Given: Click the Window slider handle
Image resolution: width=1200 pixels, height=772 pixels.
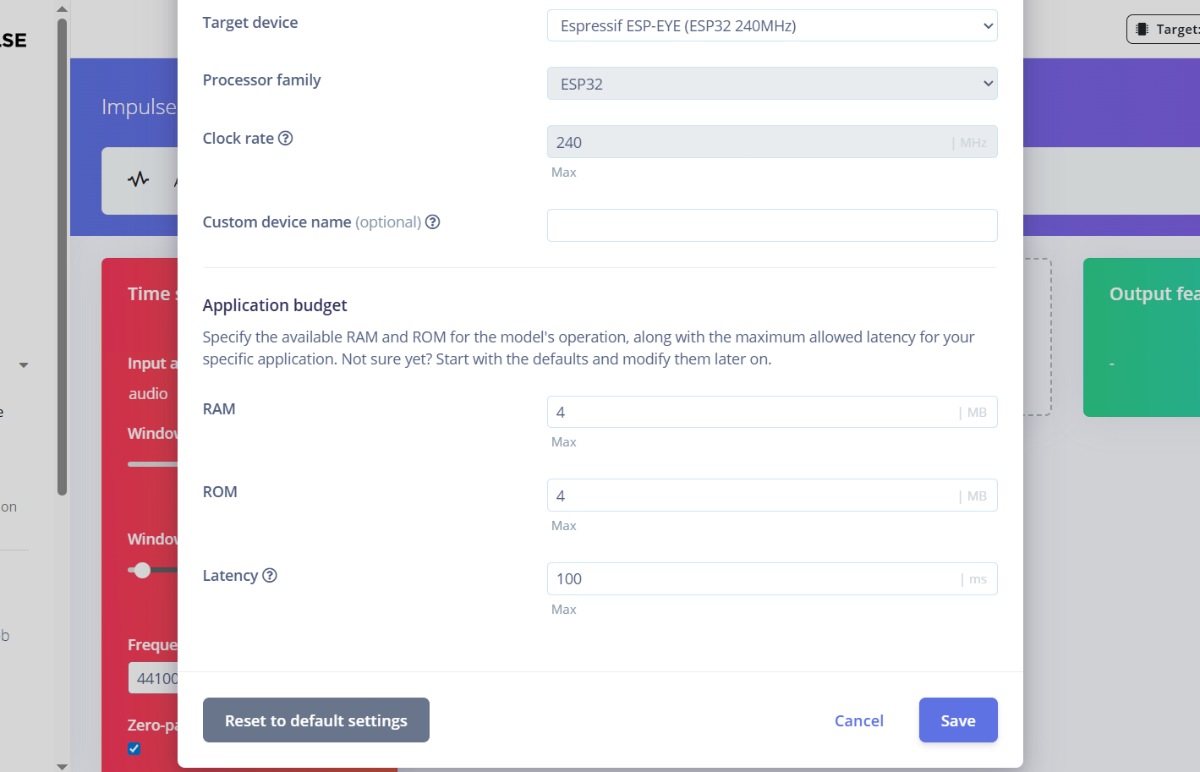Looking at the screenshot, I should [142, 570].
